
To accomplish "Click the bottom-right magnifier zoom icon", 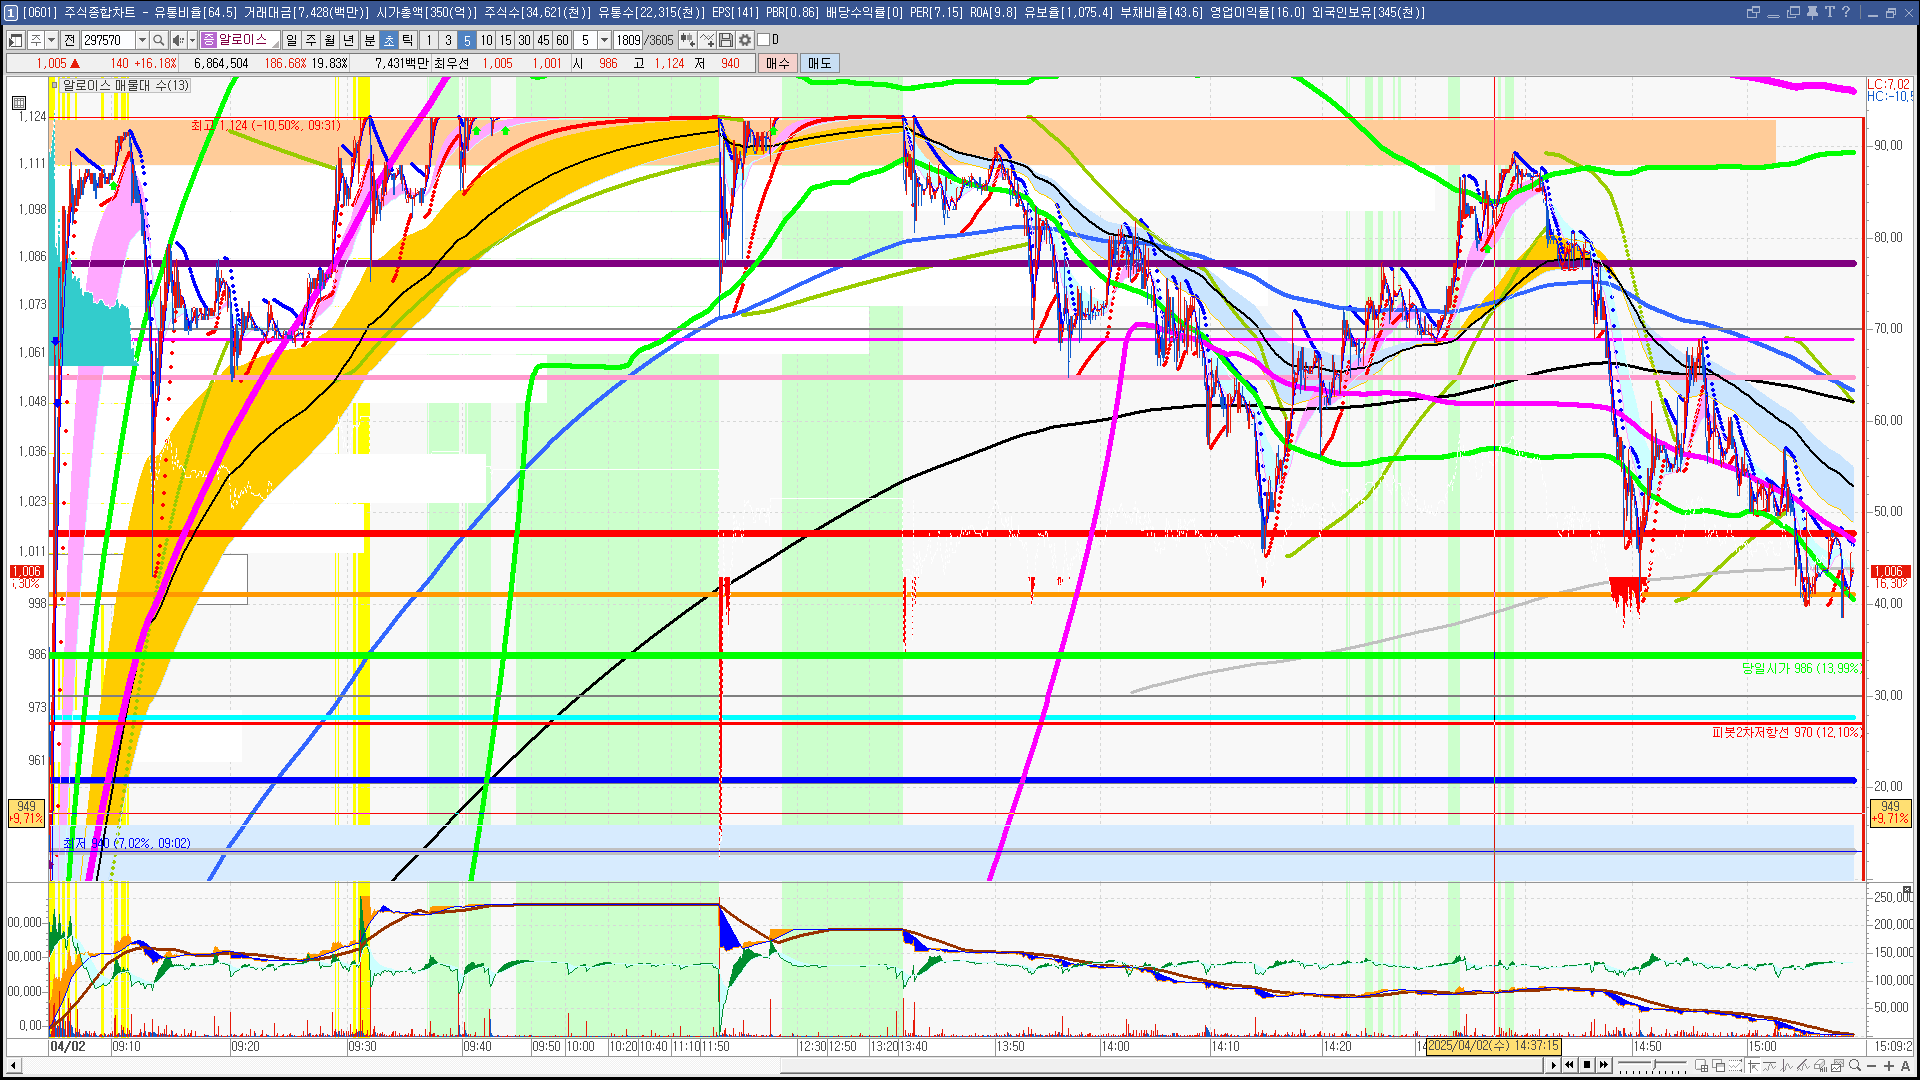I will tap(1855, 1065).
